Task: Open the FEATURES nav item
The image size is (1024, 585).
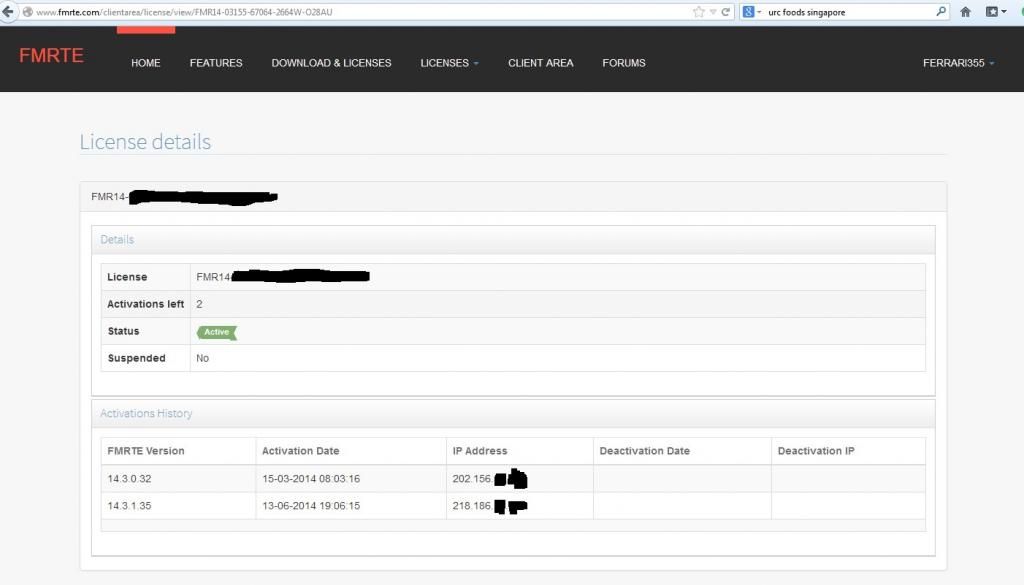Action: click(216, 63)
